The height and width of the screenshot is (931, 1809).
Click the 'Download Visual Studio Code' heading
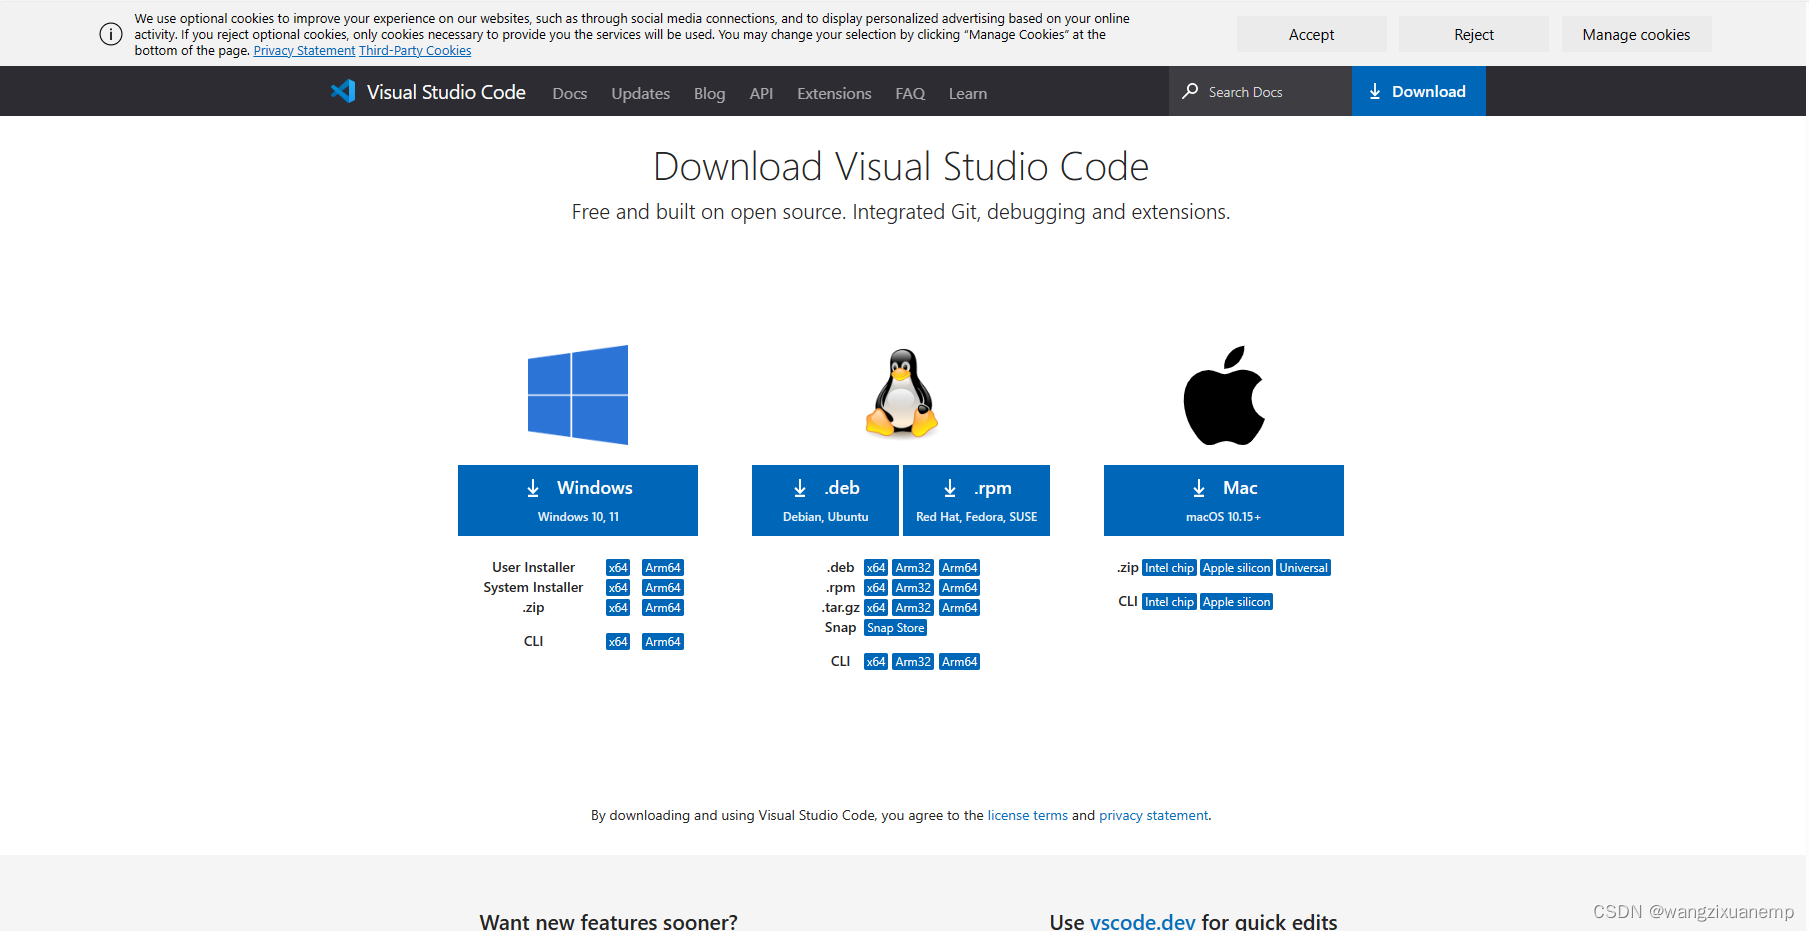point(901,167)
